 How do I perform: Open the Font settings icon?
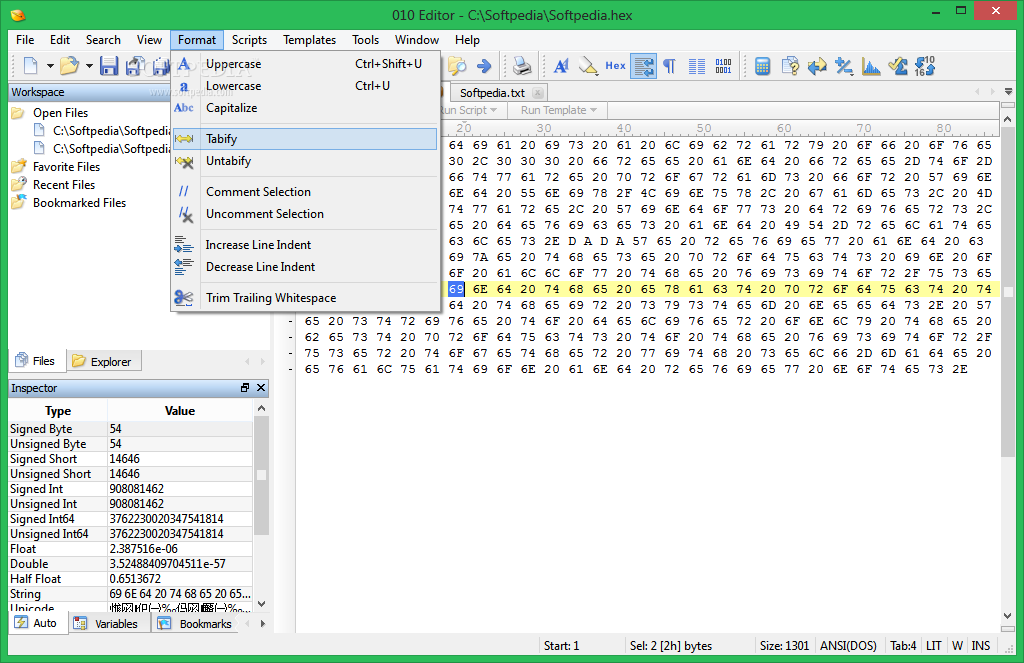pos(561,65)
